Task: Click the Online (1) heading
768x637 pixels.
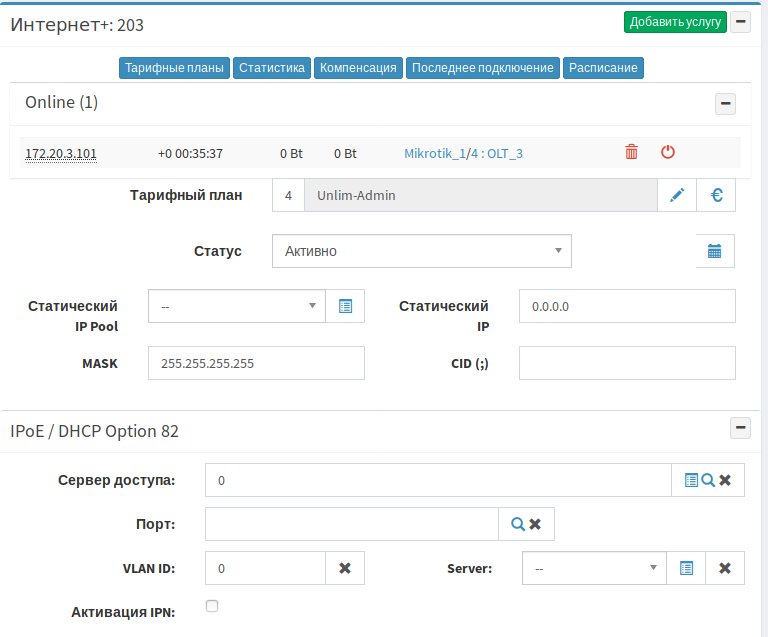Action: (x=62, y=102)
